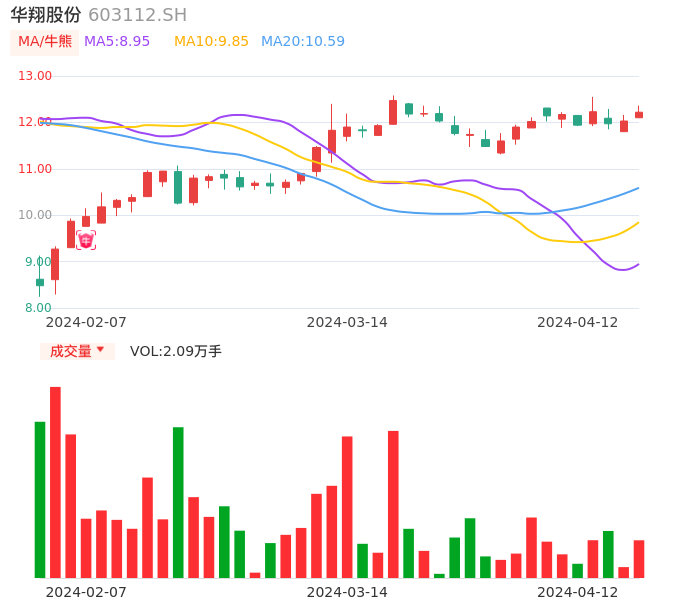This screenshot has width=686, height=606.
Task: Click 2024-02-07 date under price chart
Action: [86, 322]
